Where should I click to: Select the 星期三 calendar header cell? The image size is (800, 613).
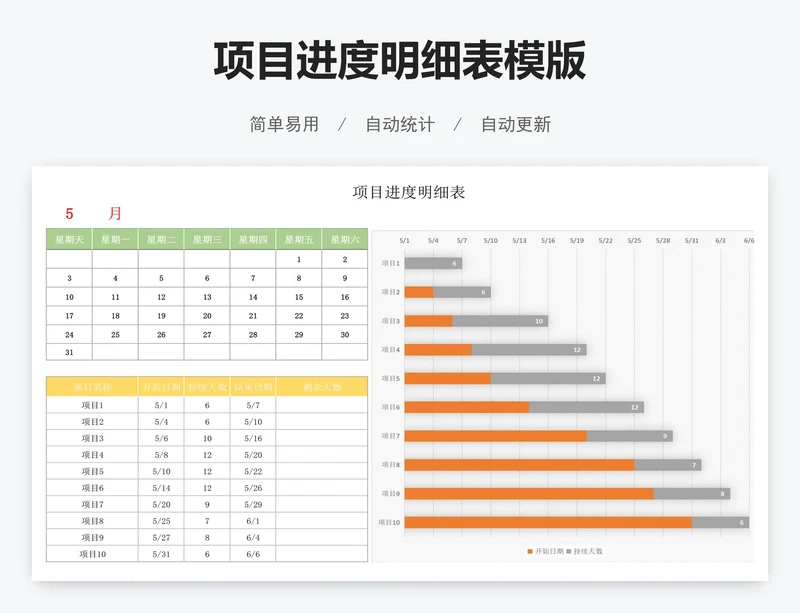[207, 239]
